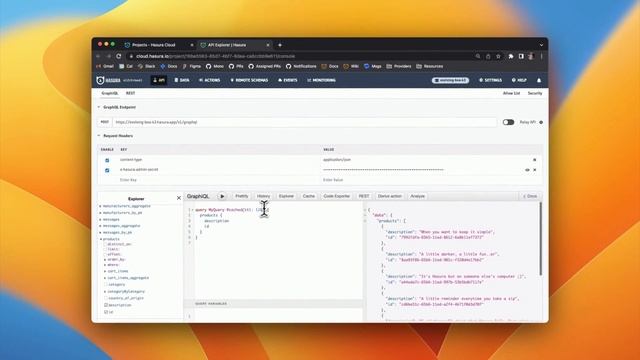Check the distinct_on argument in Explorer
The width and height of the screenshot is (640, 360).
pos(105,244)
